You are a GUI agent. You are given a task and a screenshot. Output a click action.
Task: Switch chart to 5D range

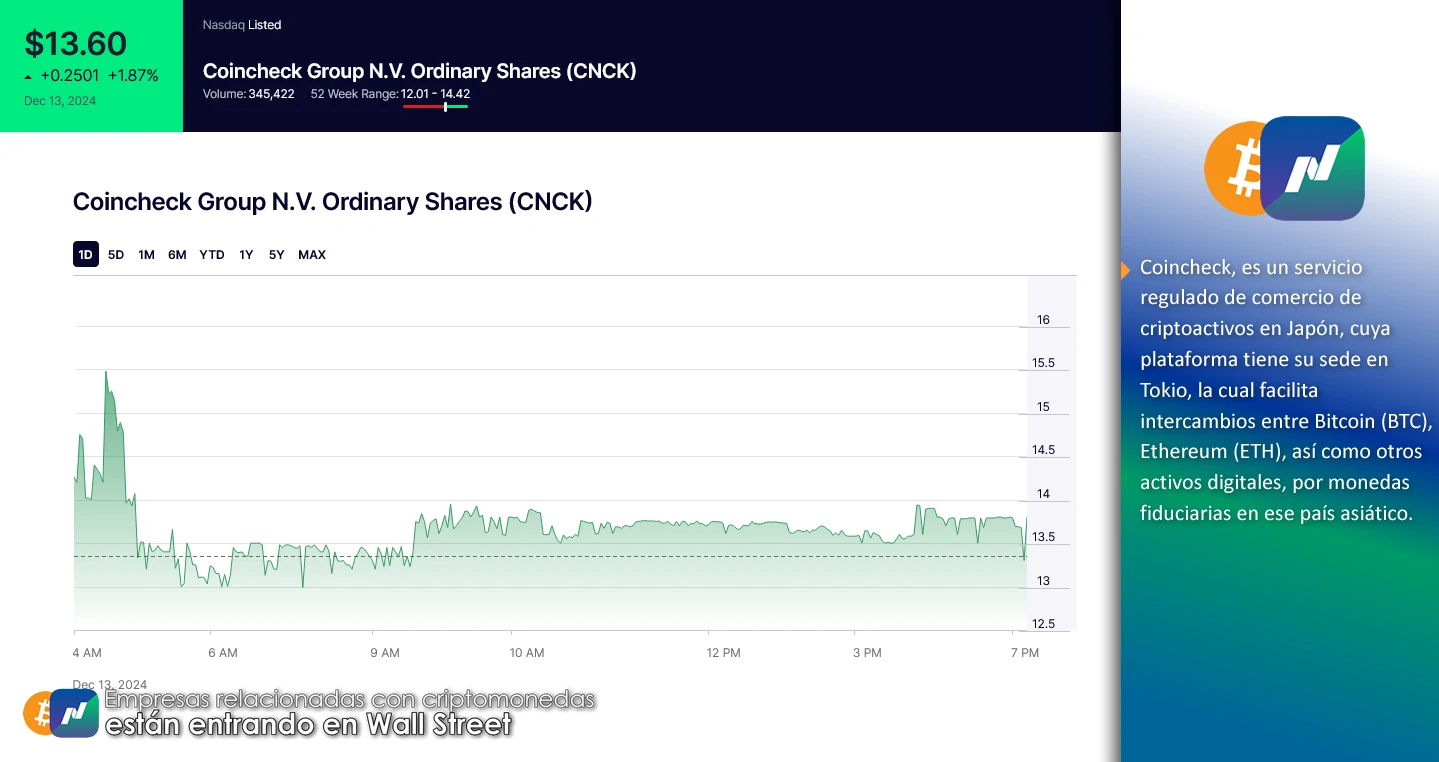pos(116,255)
